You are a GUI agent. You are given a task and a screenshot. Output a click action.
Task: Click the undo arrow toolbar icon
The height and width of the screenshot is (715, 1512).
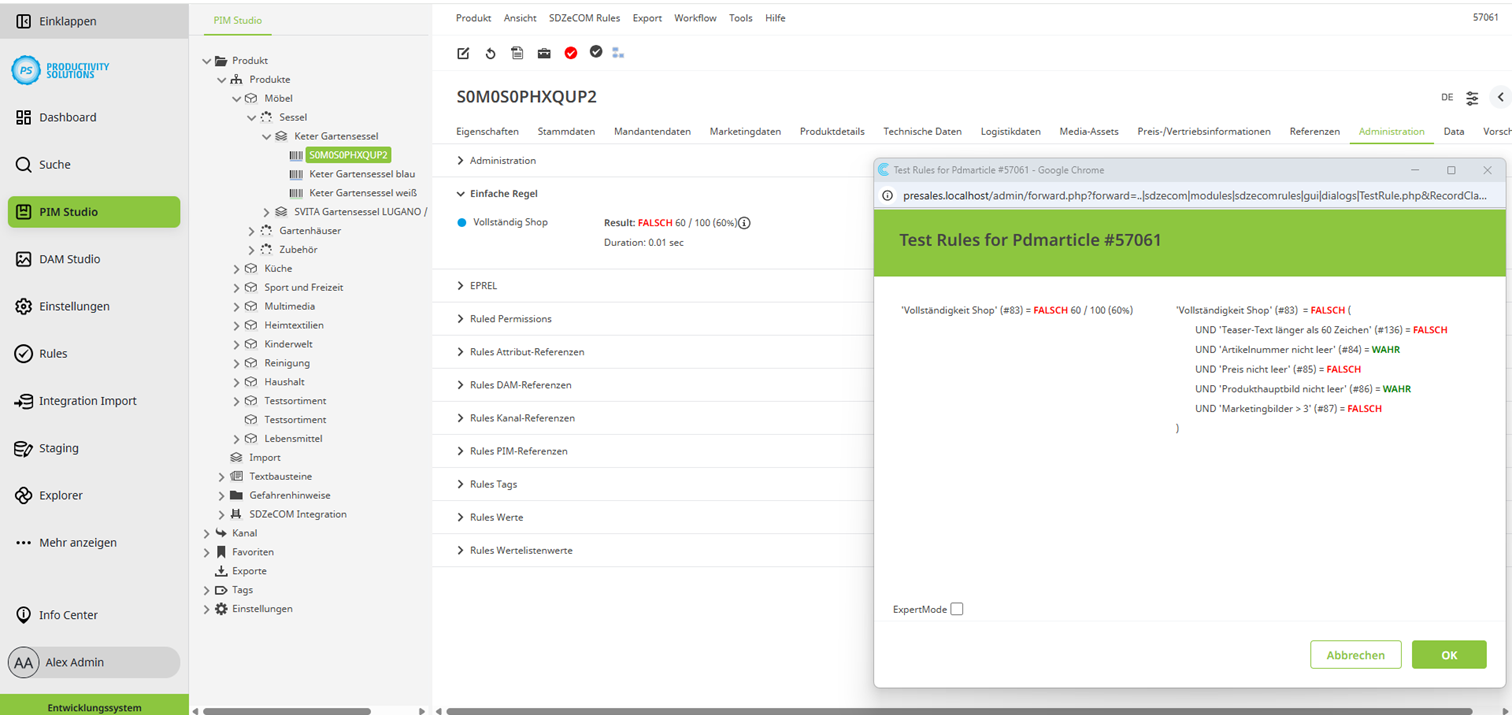[490, 53]
